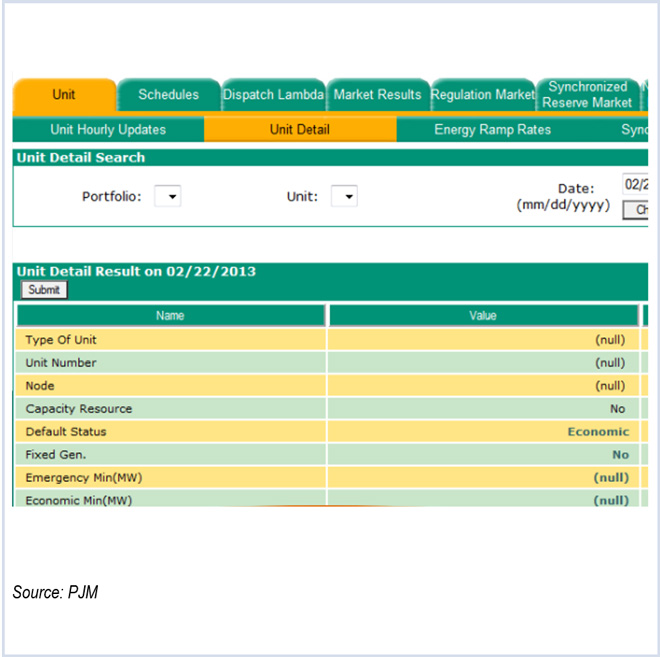
Task: Click the Value column header
Action: coord(483,316)
